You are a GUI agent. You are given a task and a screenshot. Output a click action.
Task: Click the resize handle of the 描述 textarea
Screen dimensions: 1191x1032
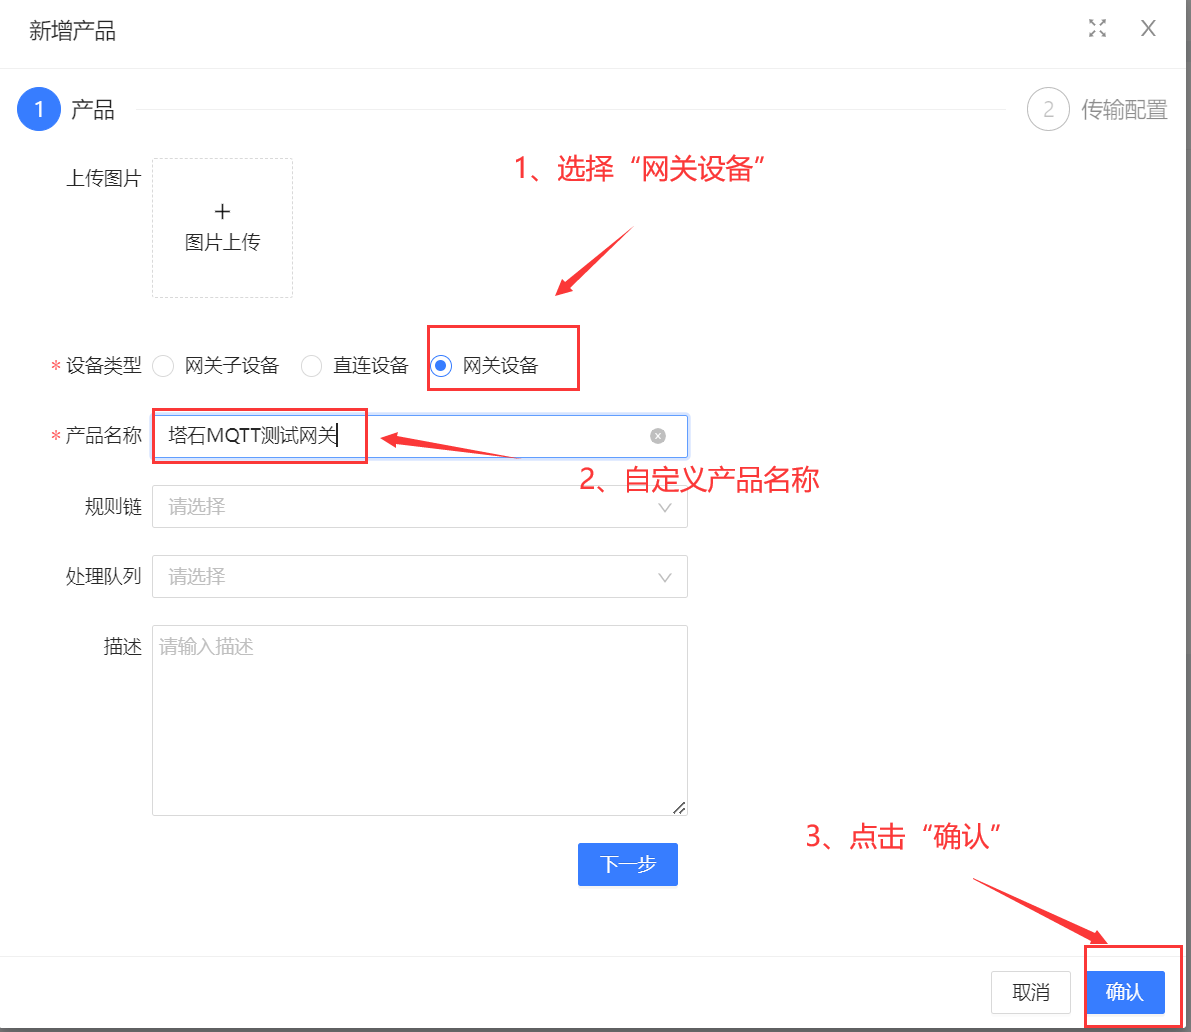coord(679,807)
